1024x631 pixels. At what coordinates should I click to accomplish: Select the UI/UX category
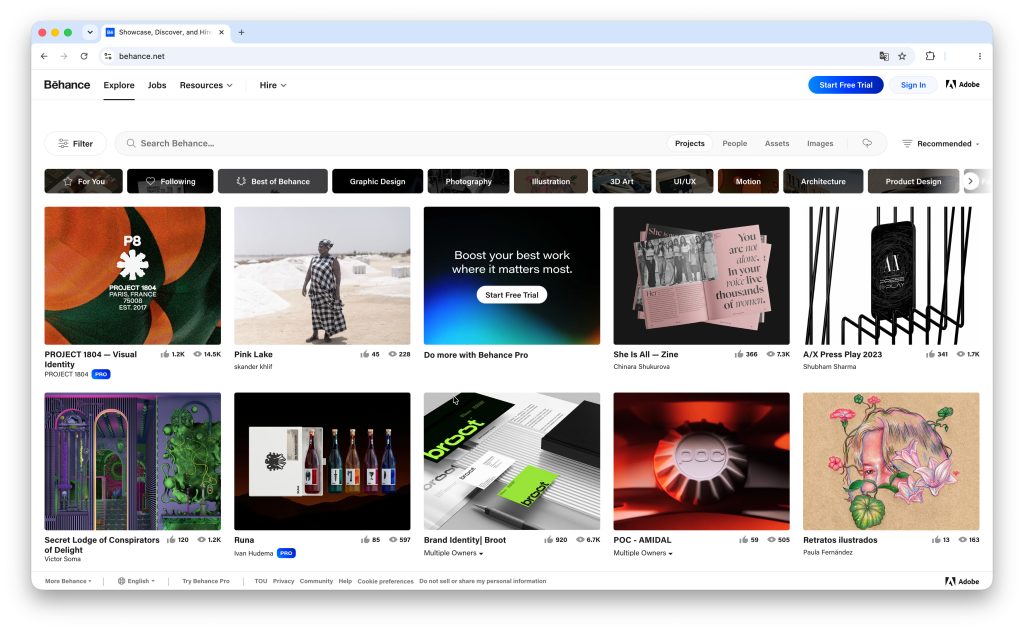[x=684, y=181]
